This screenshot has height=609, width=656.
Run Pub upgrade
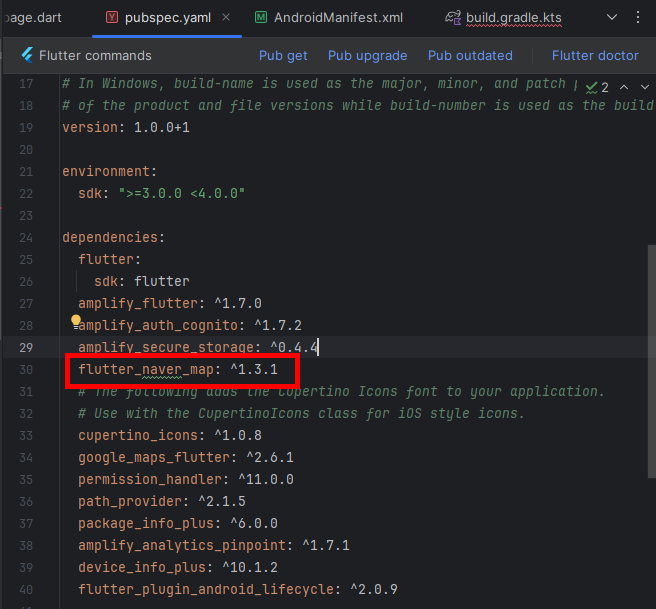[367, 56]
